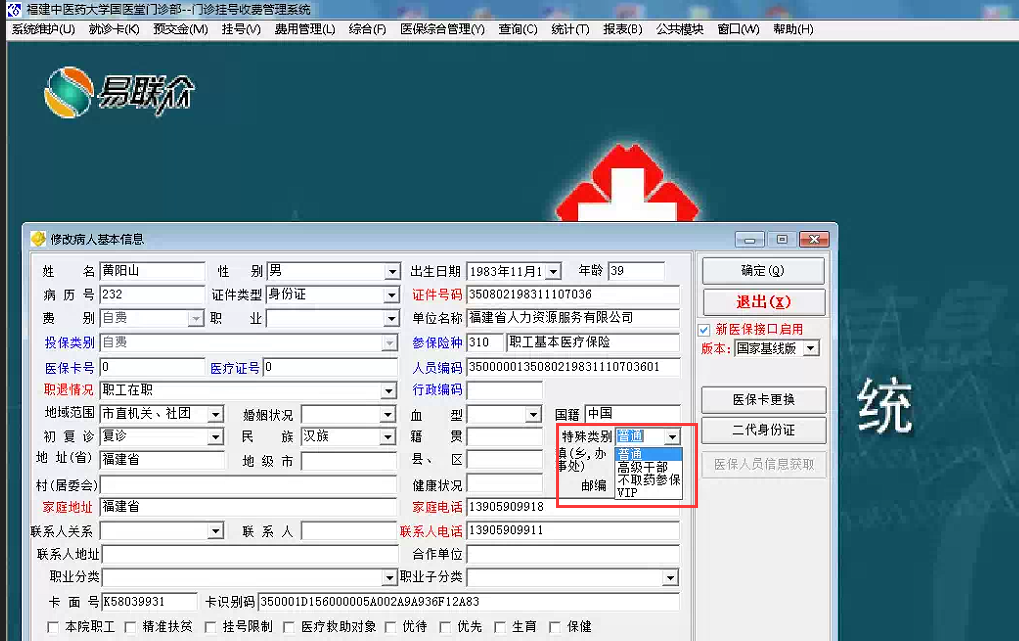Open the 就诊卡(K) menu
This screenshot has width=1019, height=641.
114,29
